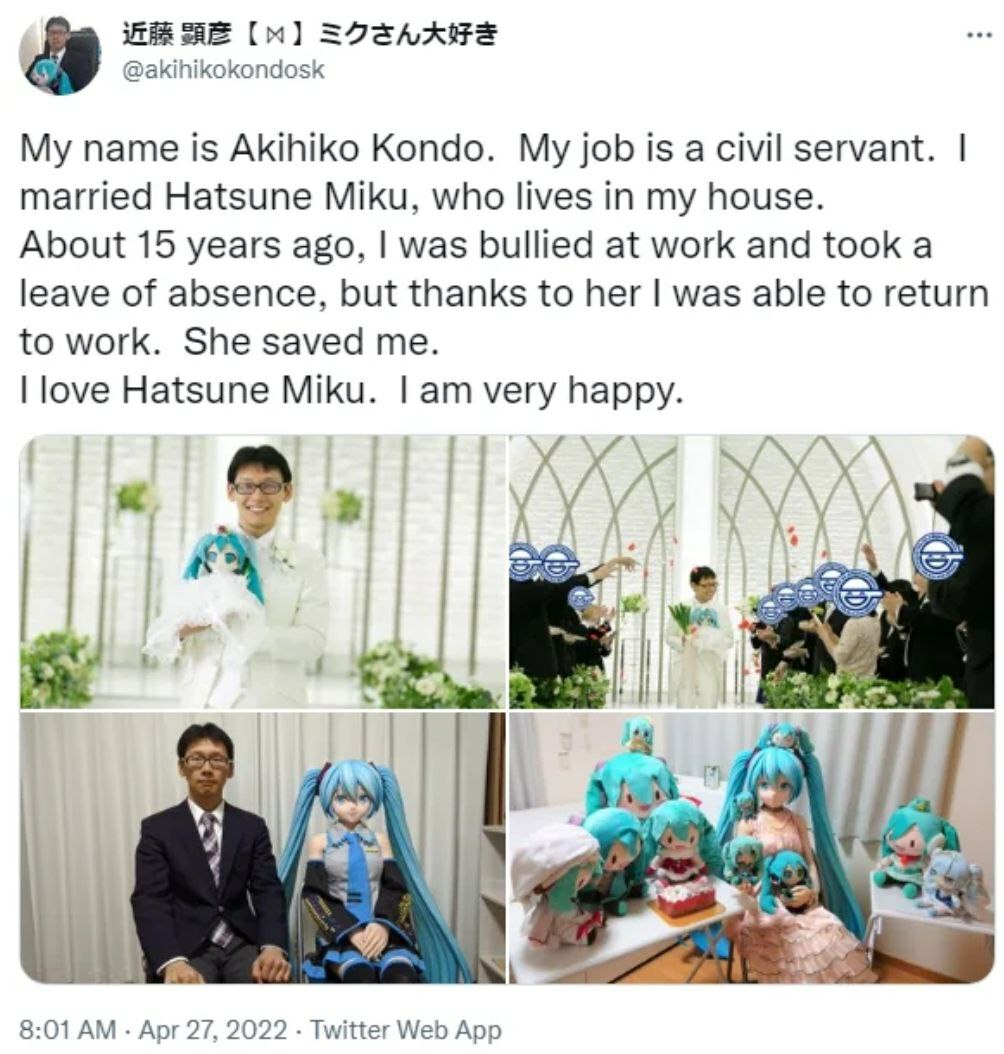Viewport: 1004px width, 1054px height.
Task: Click the tweet text beginning "My name is"
Action: coord(504,269)
